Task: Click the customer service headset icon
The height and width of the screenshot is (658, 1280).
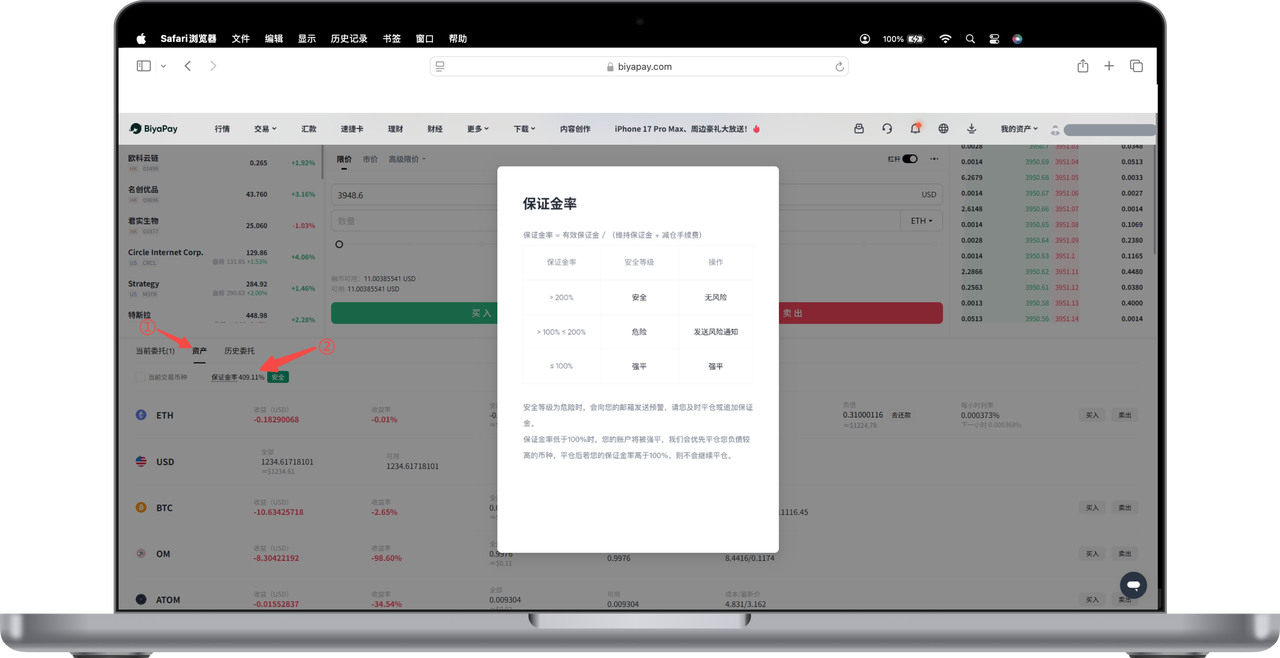Action: 887,129
